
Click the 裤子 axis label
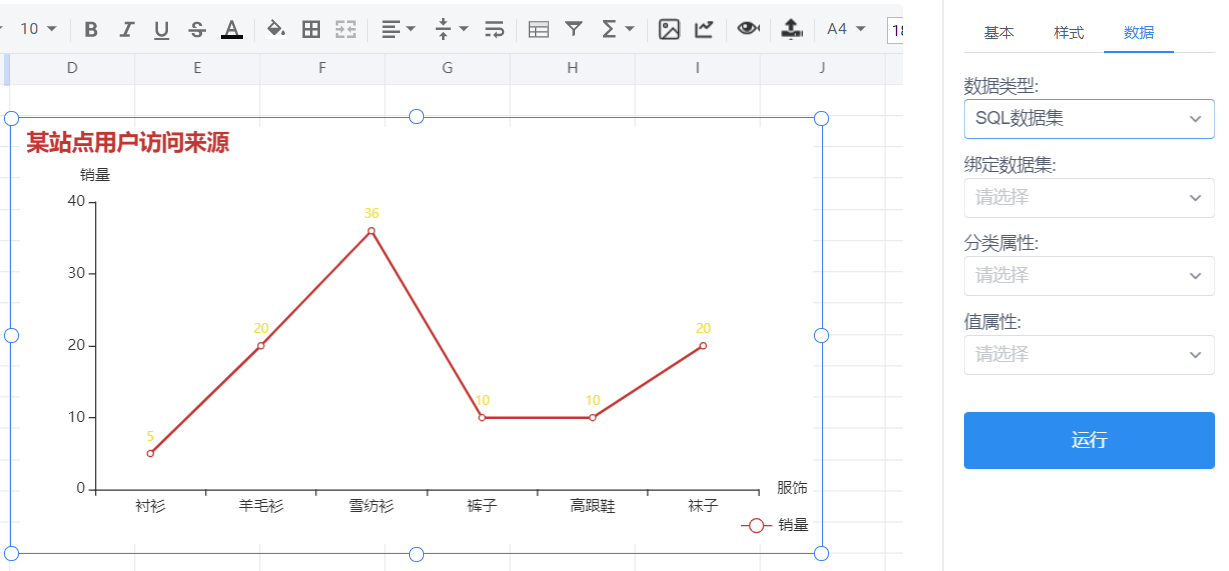pos(482,506)
